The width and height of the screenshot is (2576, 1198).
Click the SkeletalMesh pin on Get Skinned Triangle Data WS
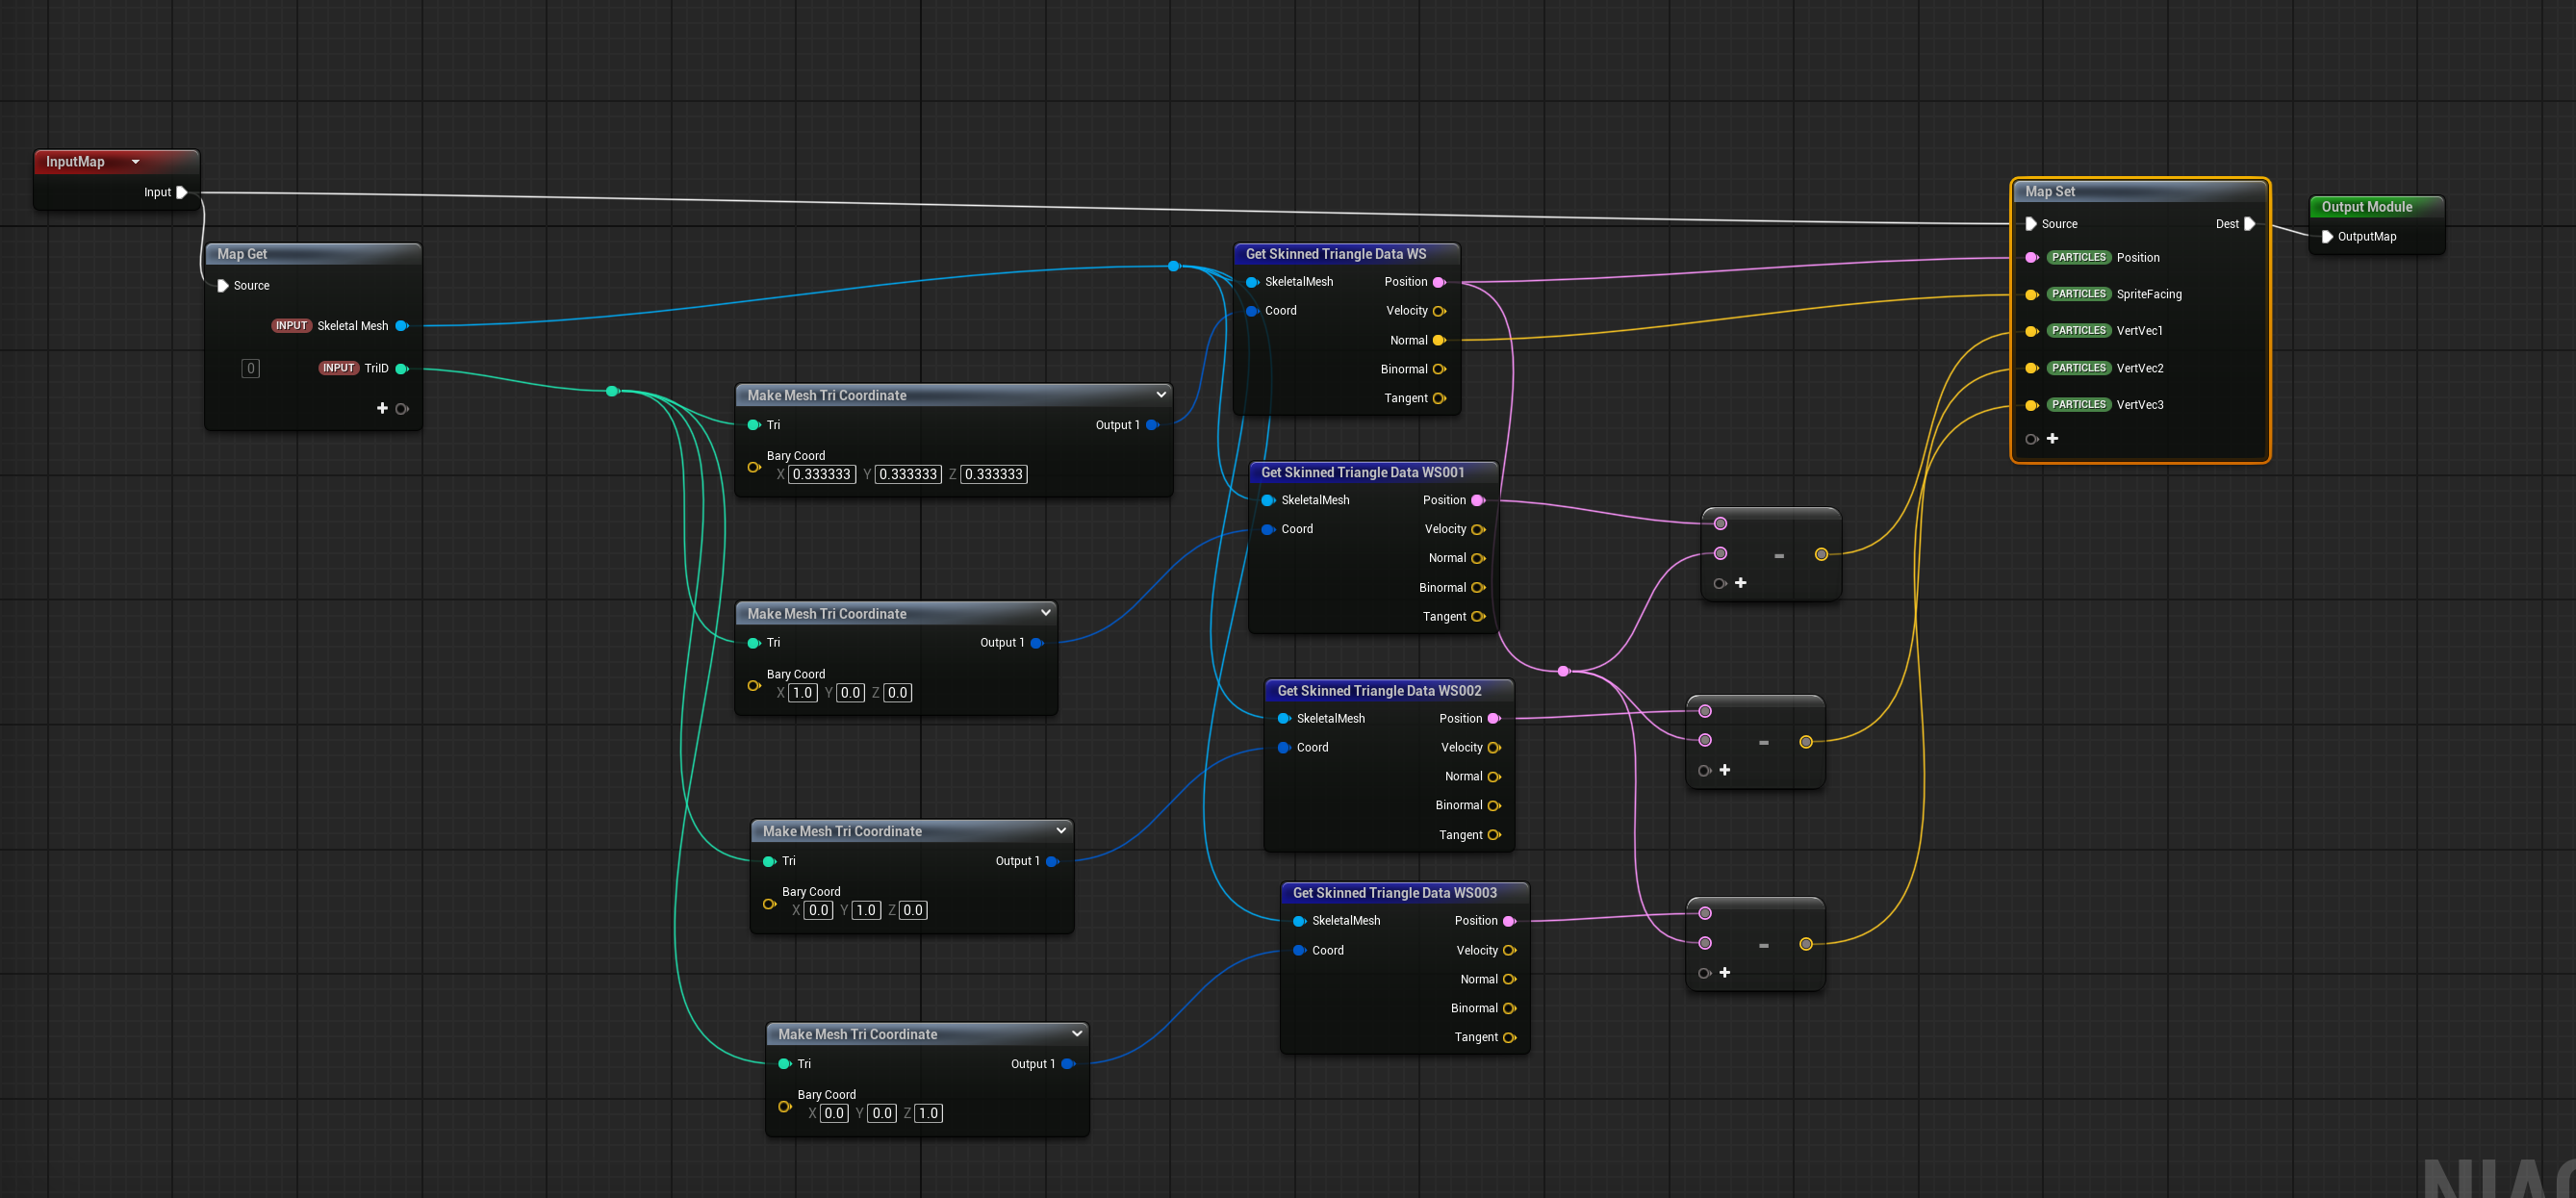pos(1252,282)
